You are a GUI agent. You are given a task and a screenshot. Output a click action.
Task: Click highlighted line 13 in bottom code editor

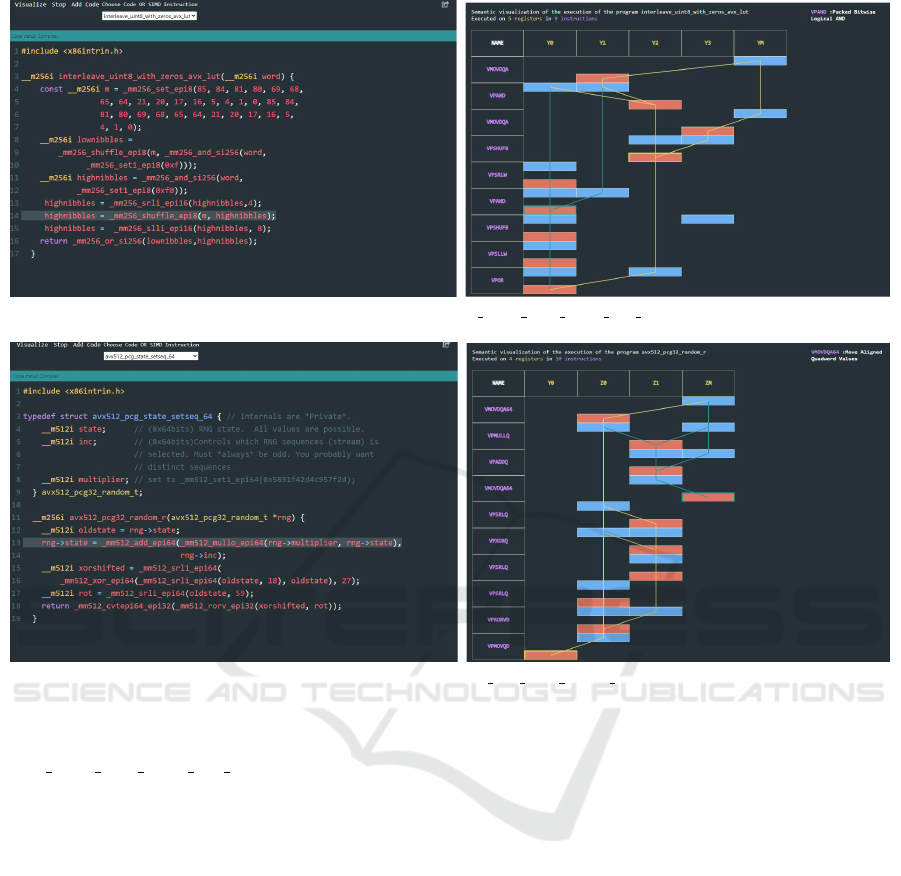220,542
